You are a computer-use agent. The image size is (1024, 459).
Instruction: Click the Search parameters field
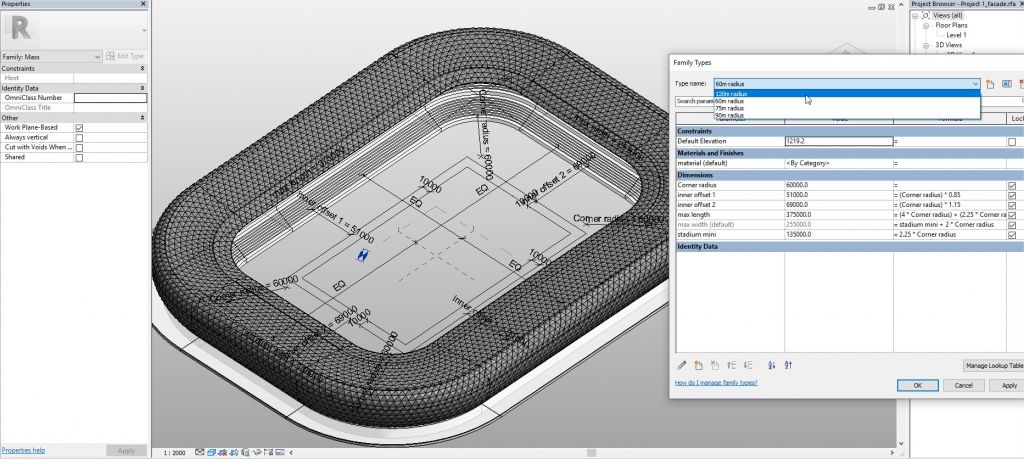694,101
